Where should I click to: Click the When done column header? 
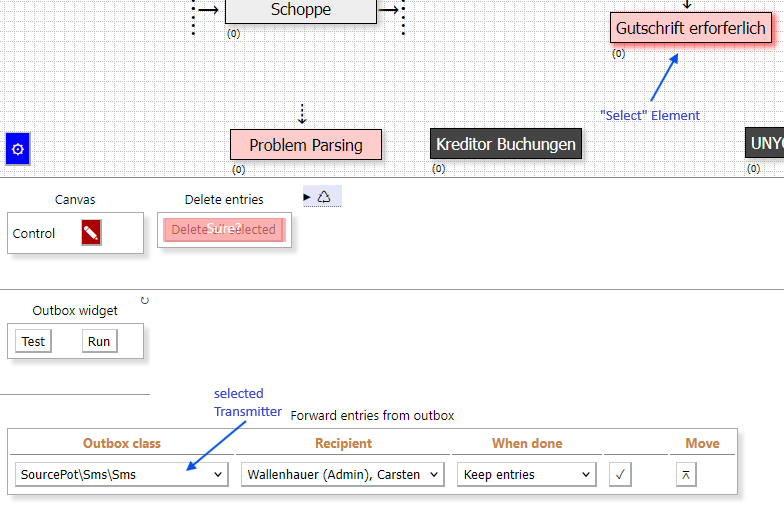(527, 443)
